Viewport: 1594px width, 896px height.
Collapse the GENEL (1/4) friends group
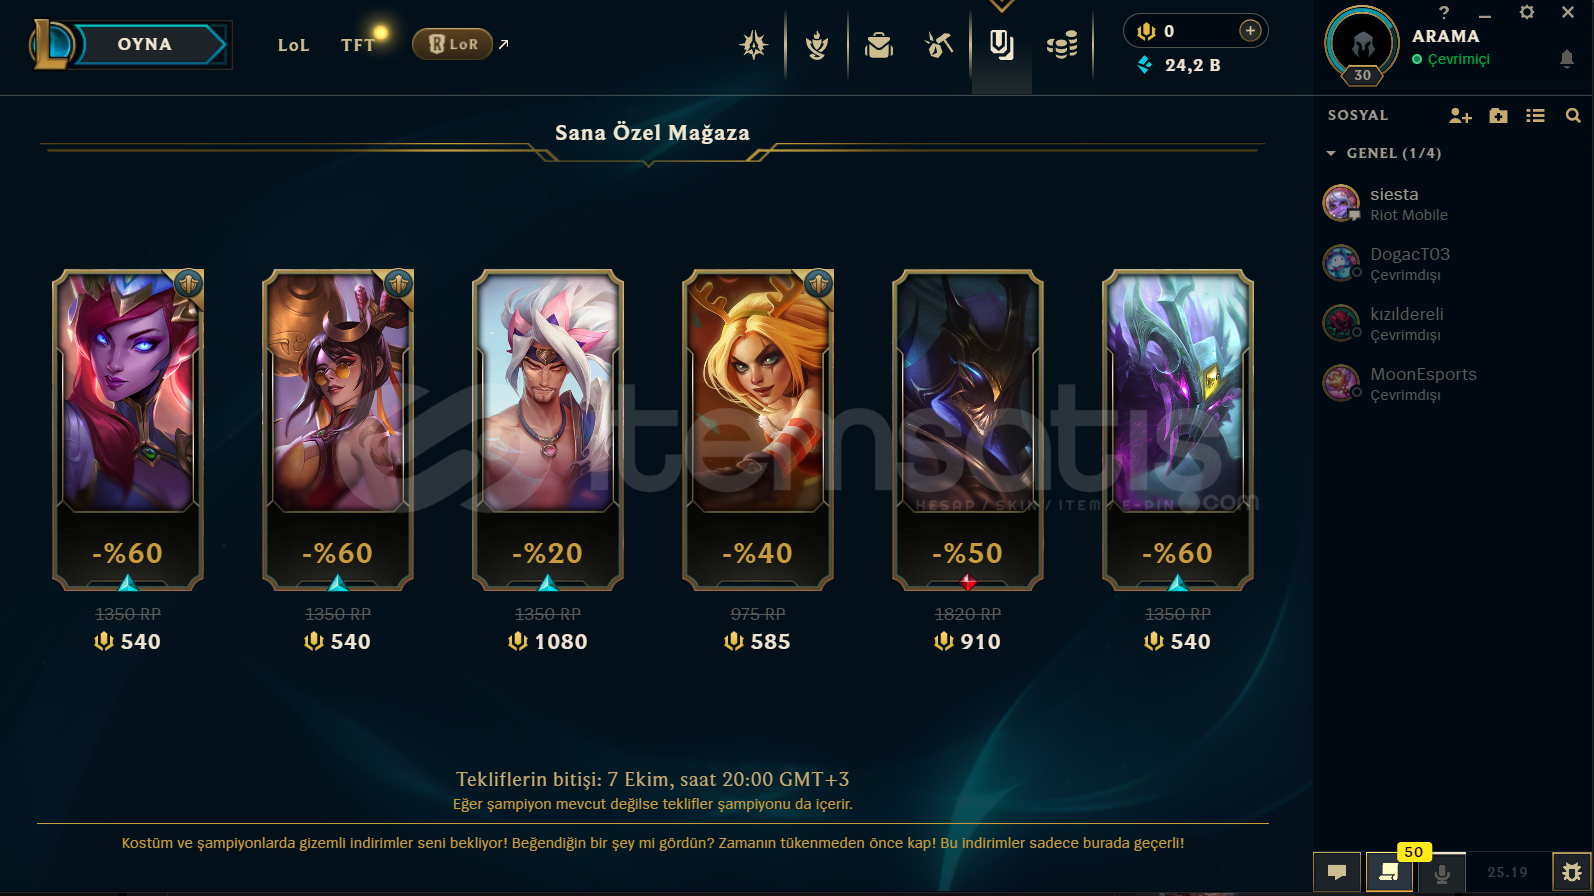tap(1383, 153)
